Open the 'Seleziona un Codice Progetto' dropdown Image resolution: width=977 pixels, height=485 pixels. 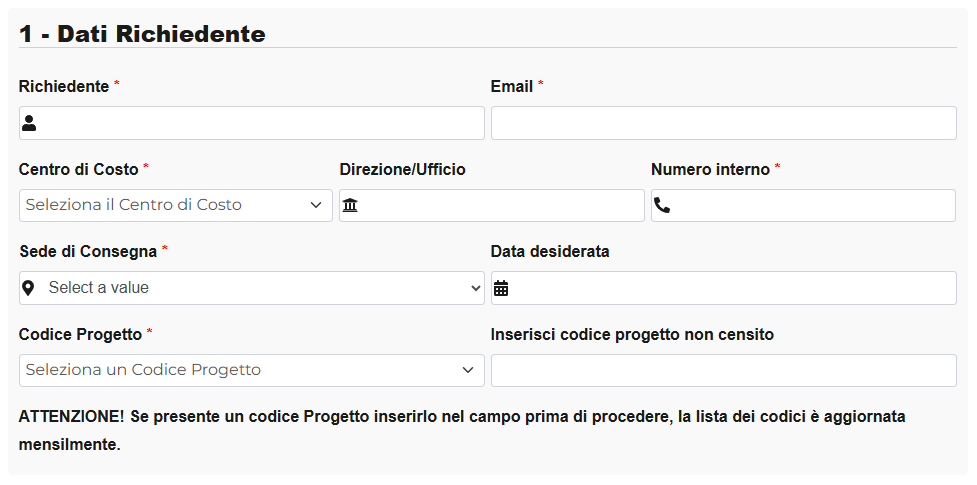coord(251,370)
